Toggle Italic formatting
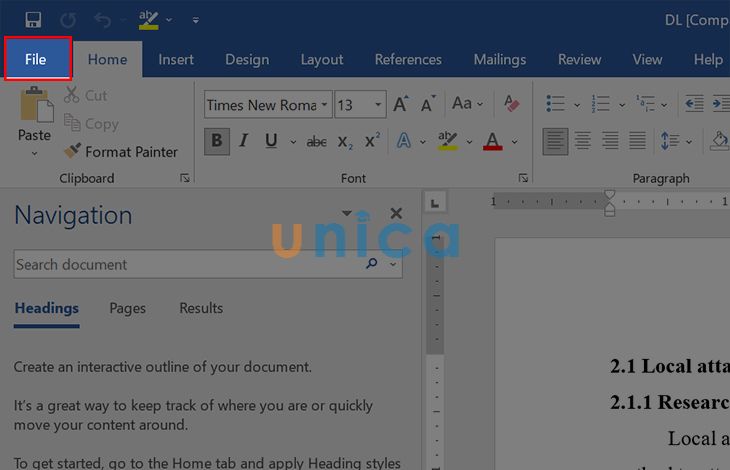730x470 pixels. click(x=243, y=141)
